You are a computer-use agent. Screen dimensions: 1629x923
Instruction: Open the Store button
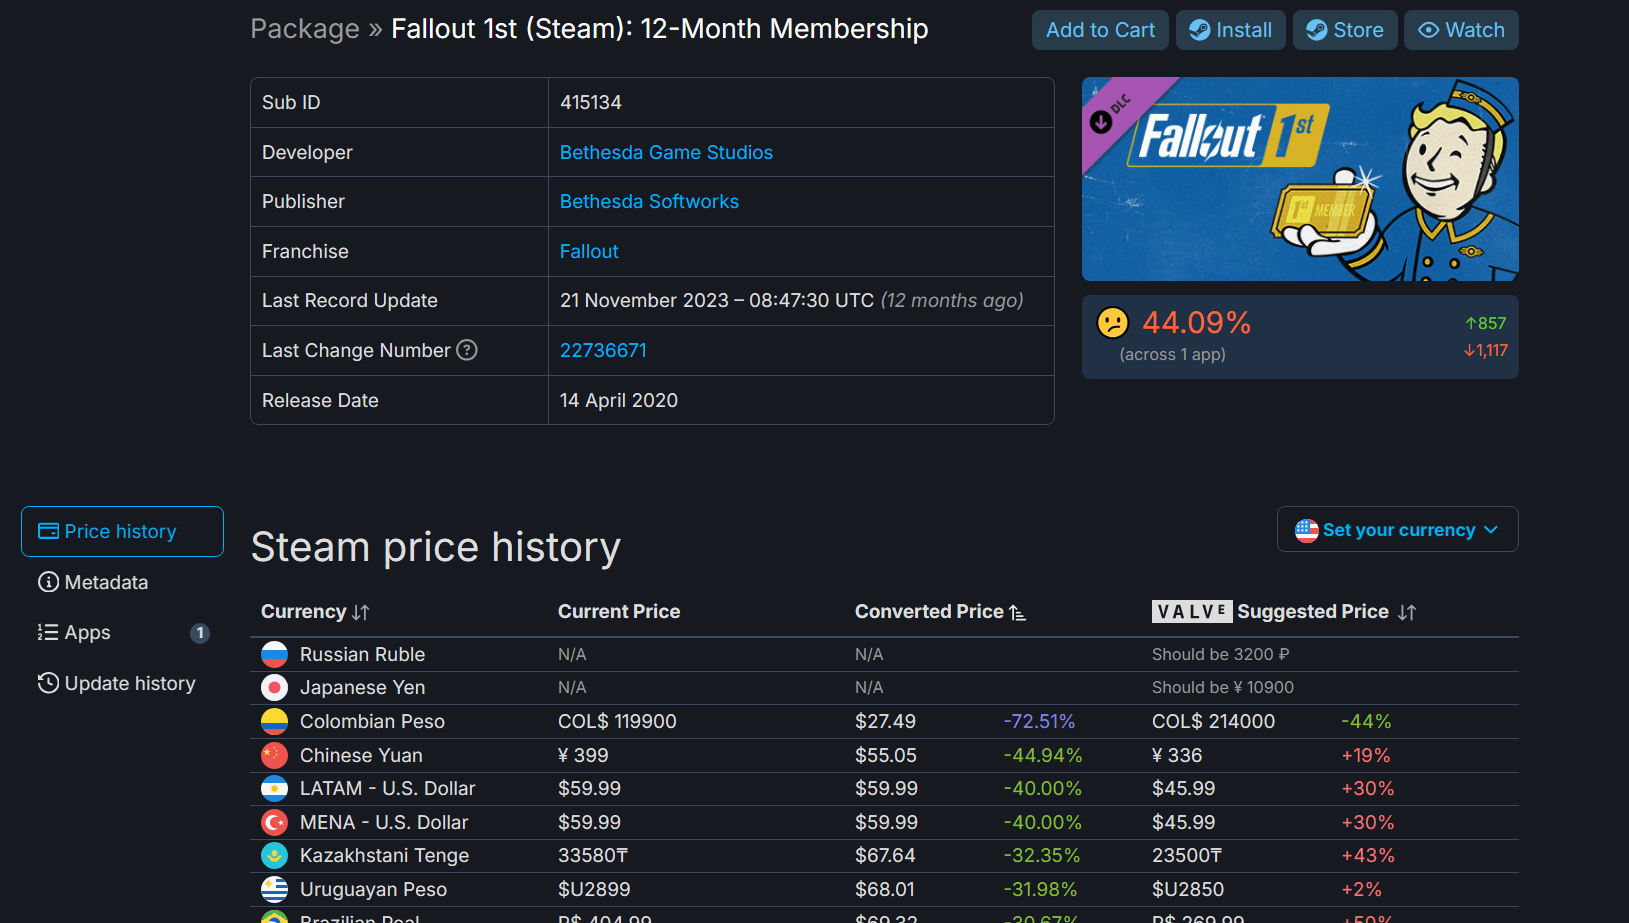[1345, 30]
